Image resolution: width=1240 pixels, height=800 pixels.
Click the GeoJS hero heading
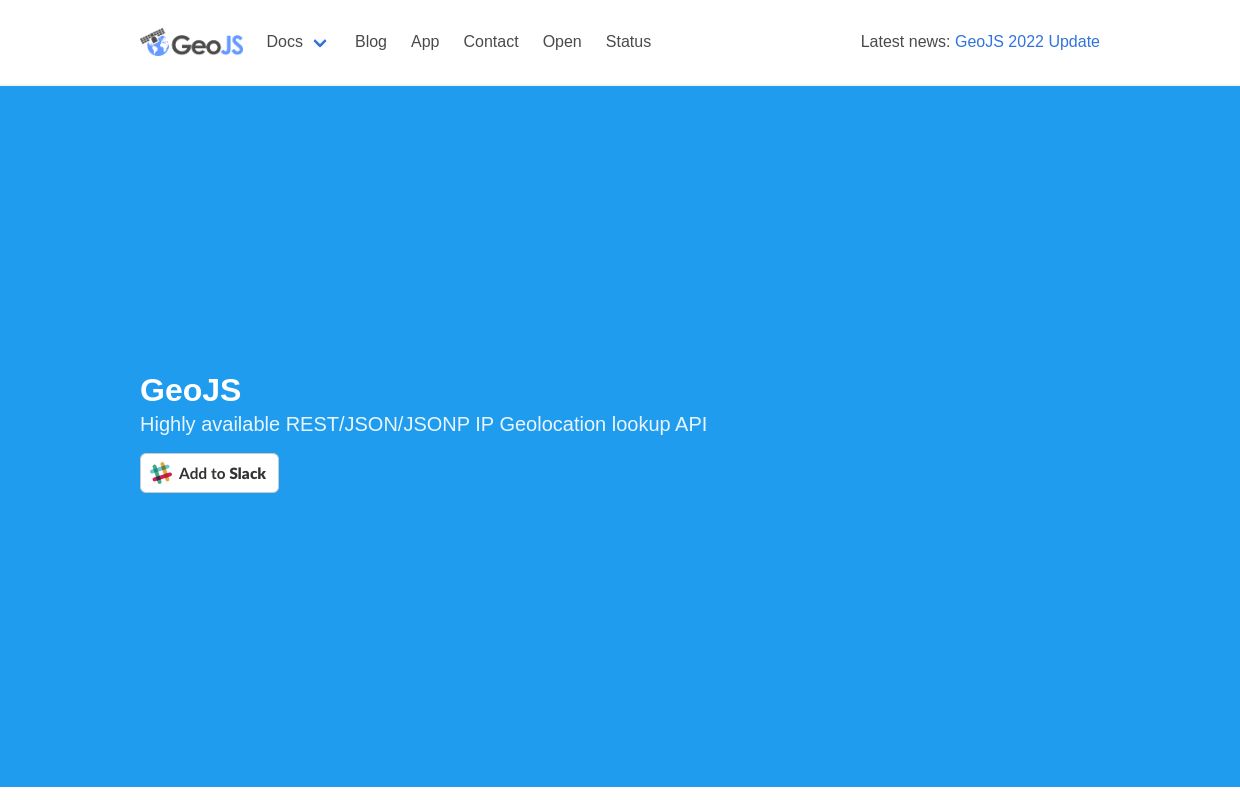tap(190, 390)
